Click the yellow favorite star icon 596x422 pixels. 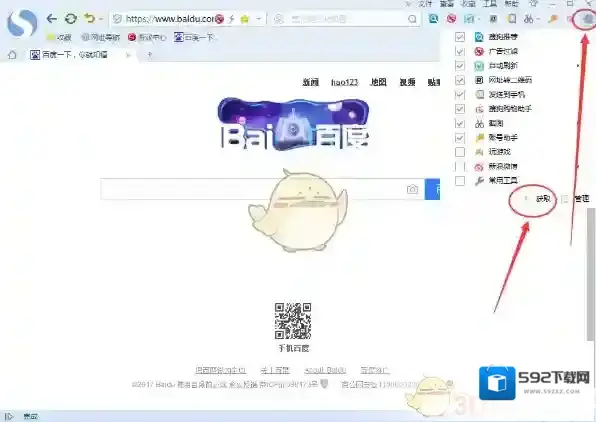[x=244, y=19]
